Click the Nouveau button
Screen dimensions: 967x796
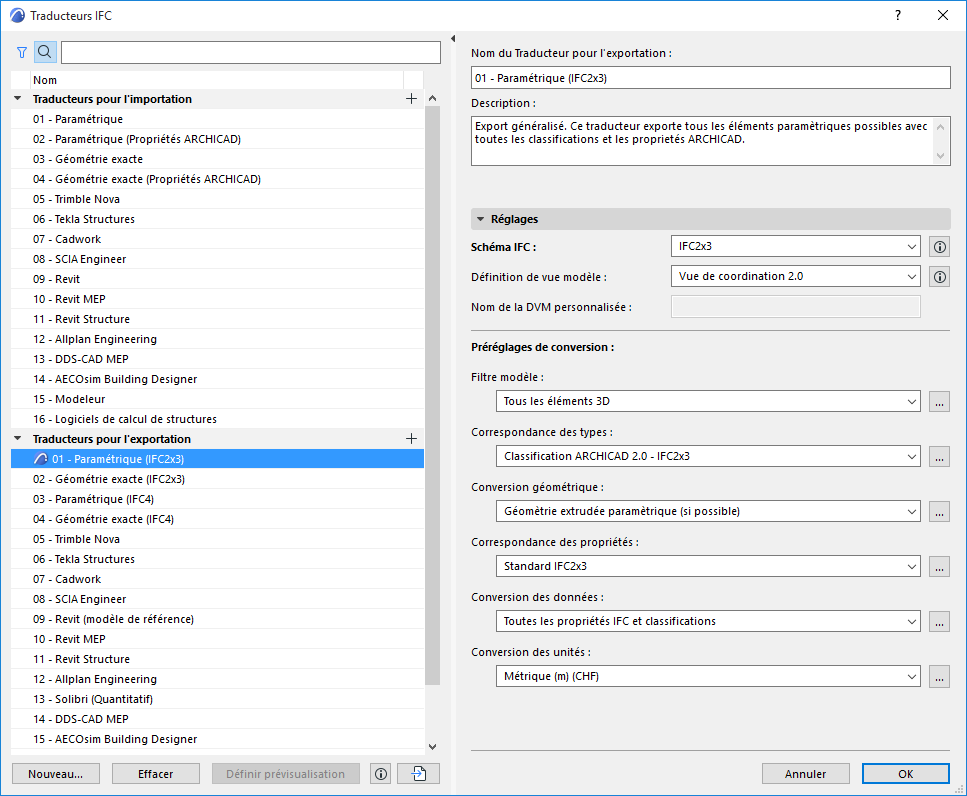point(55,773)
